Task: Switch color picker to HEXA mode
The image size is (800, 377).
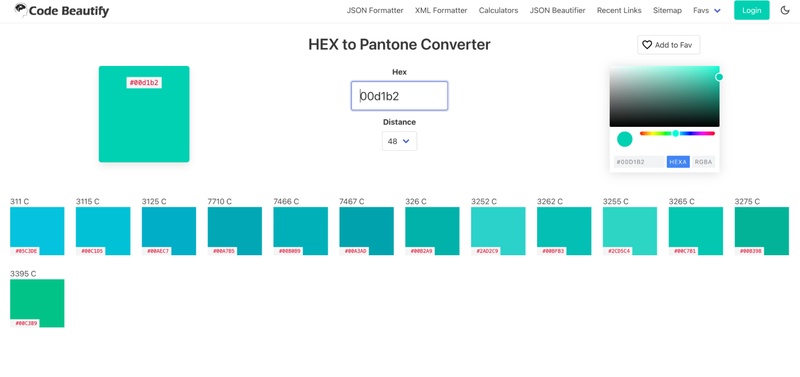Action: [x=678, y=162]
